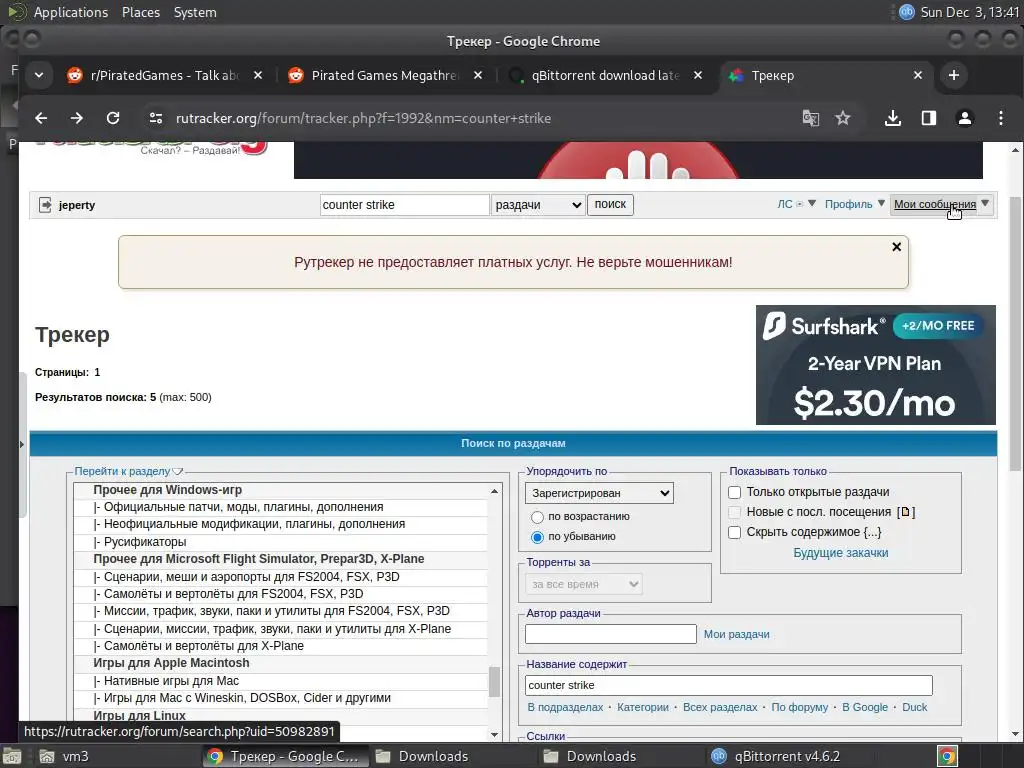Open the Applications menu

coord(71,12)
